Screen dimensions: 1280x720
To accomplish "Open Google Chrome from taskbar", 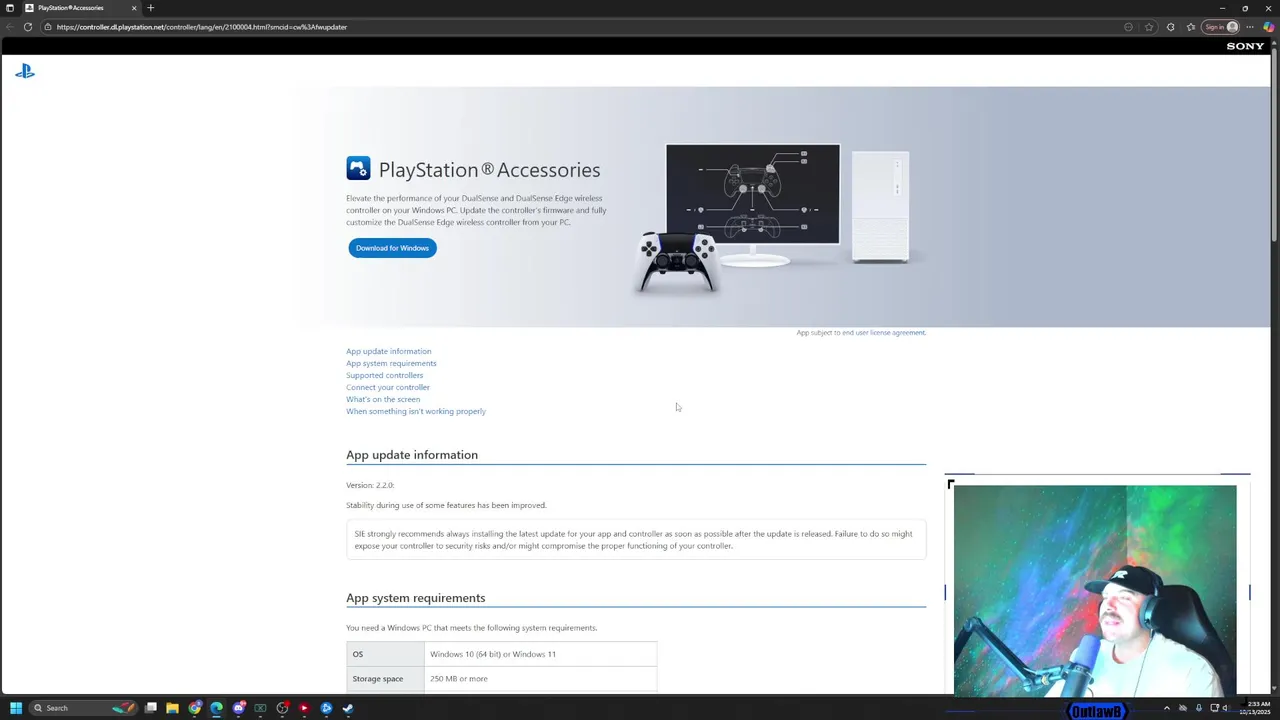I will coord(195,708).
